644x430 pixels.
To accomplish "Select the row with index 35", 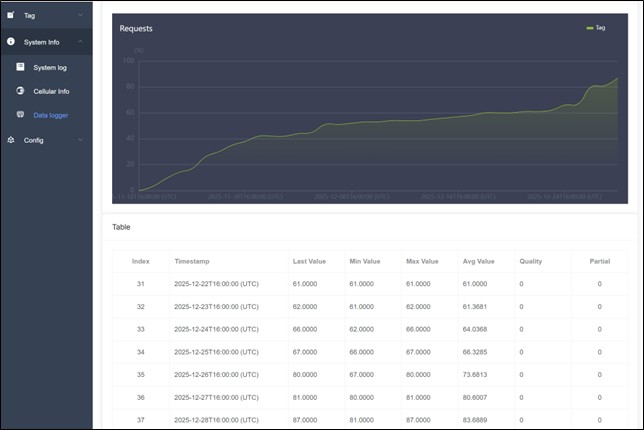I will point(140,375).
